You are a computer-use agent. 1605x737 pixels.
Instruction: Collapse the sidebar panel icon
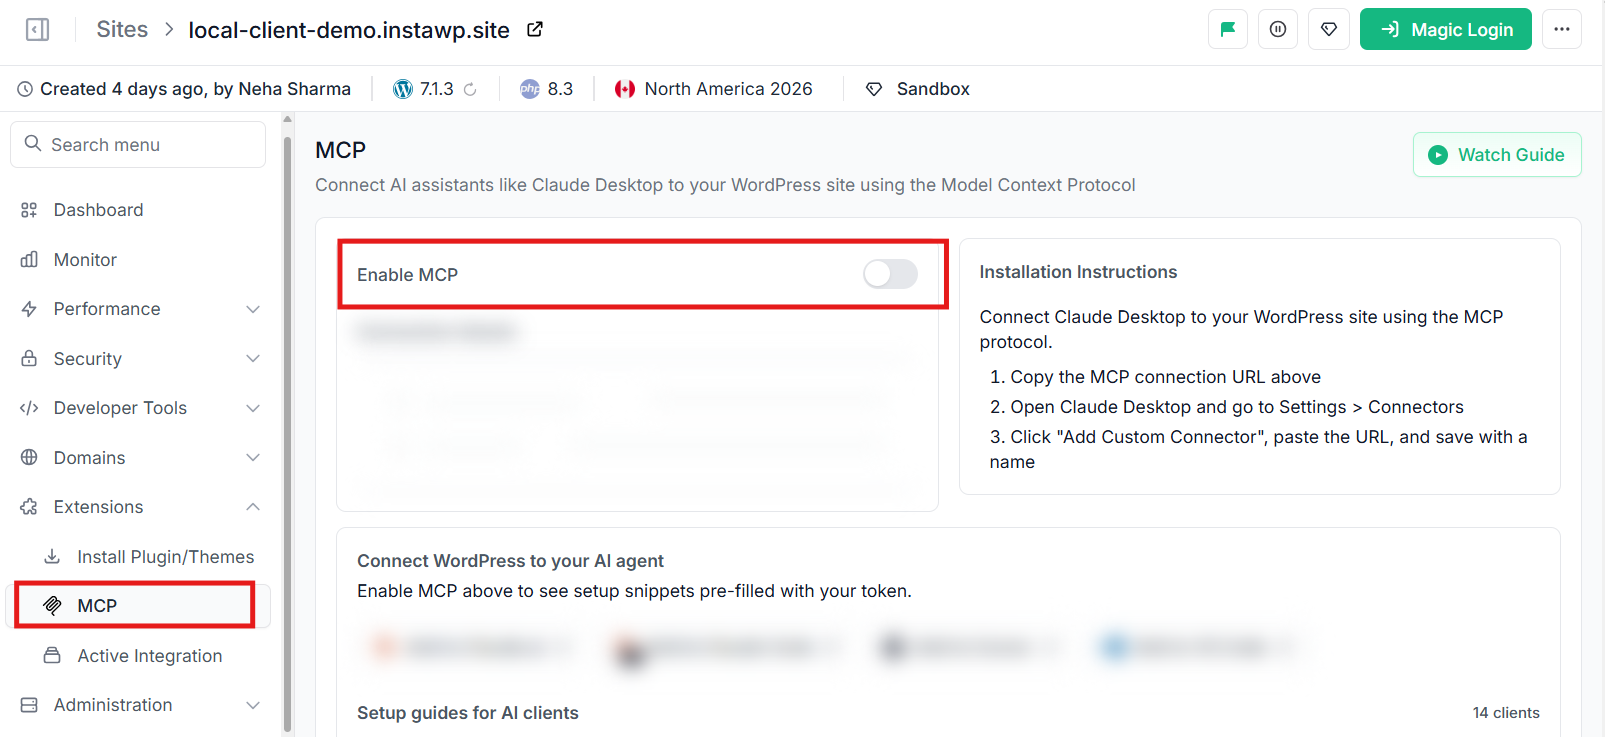pos(37,30)
